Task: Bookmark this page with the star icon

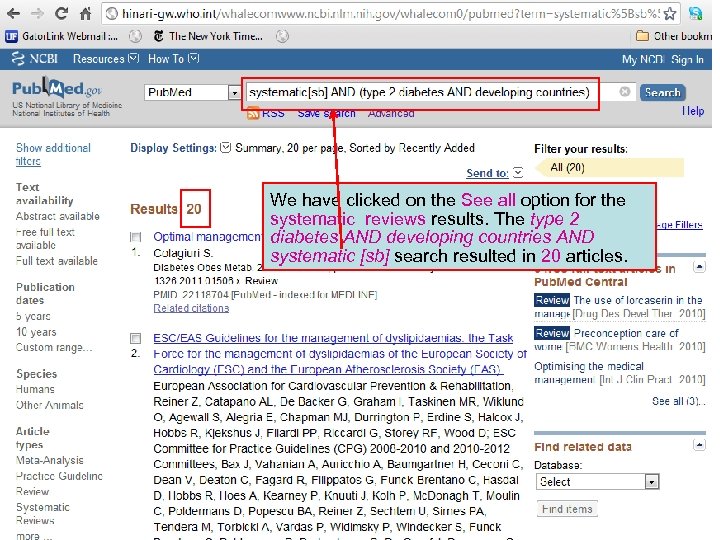Action: coord(670,14)
